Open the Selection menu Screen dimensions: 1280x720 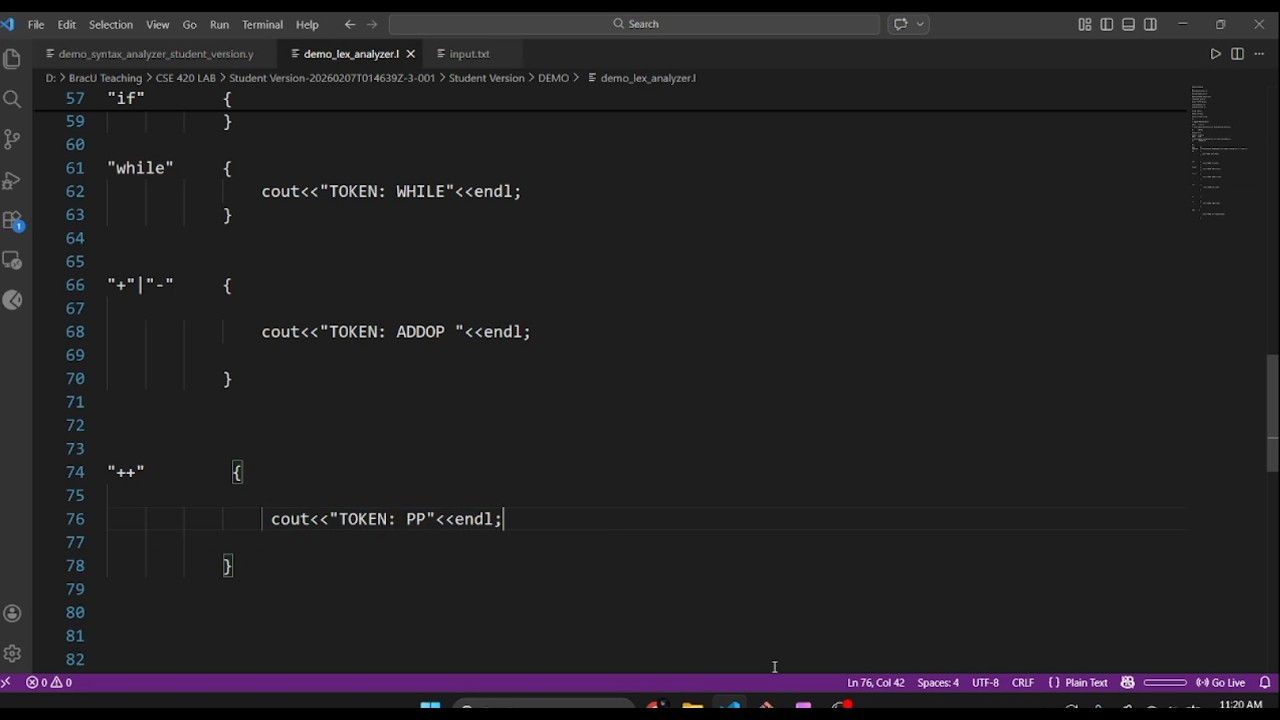(111, 24)
